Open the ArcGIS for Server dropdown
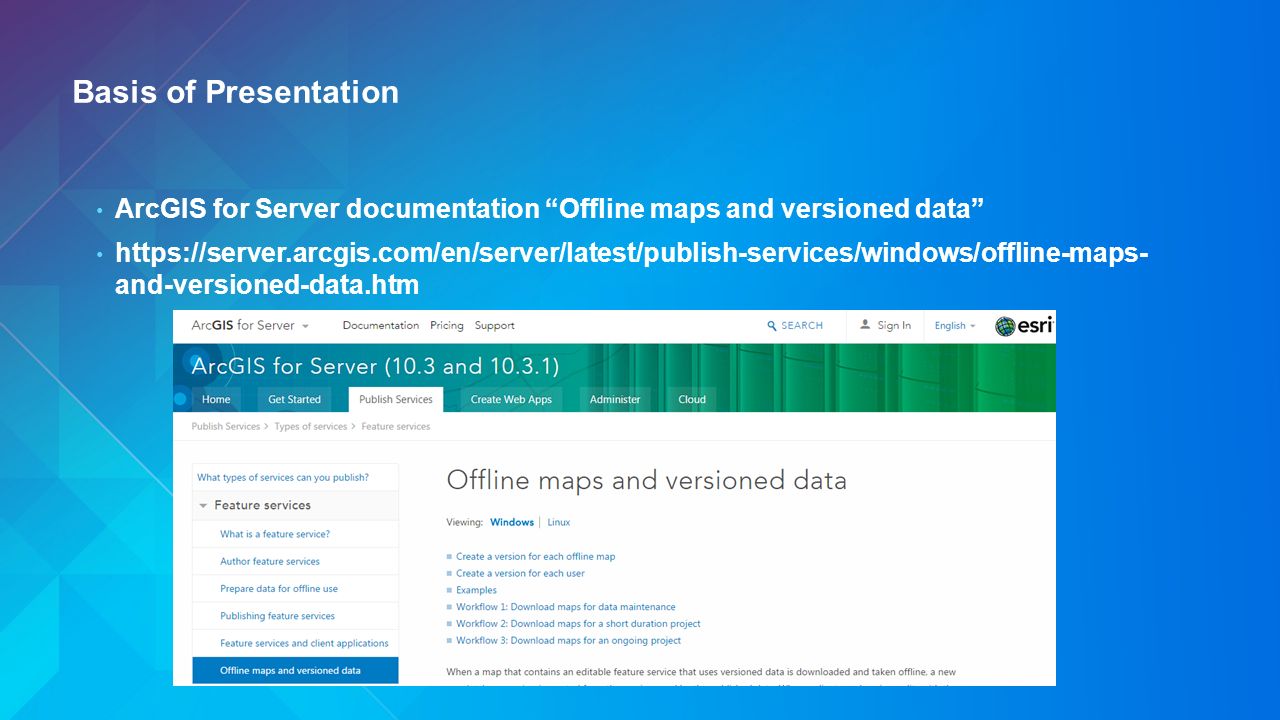The height and width of the screenshot is (720, 1280). point(250,325)
